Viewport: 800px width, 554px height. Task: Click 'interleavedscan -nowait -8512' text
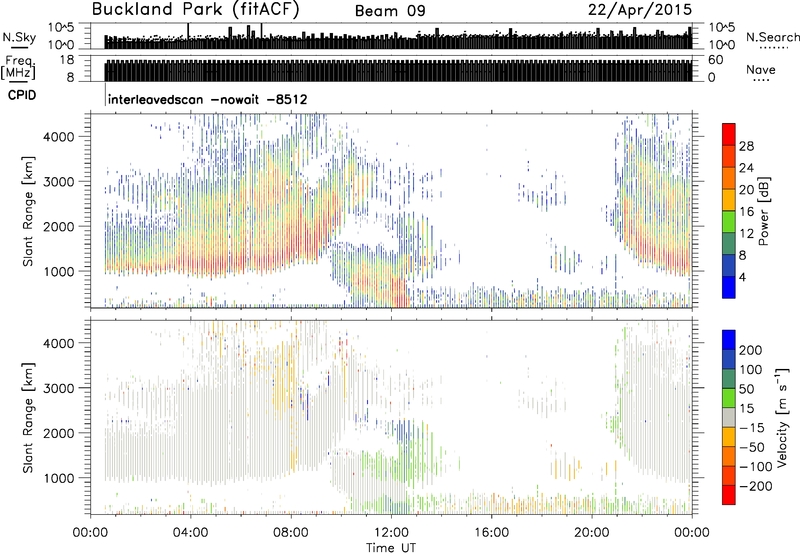click(x=208, y=99)
